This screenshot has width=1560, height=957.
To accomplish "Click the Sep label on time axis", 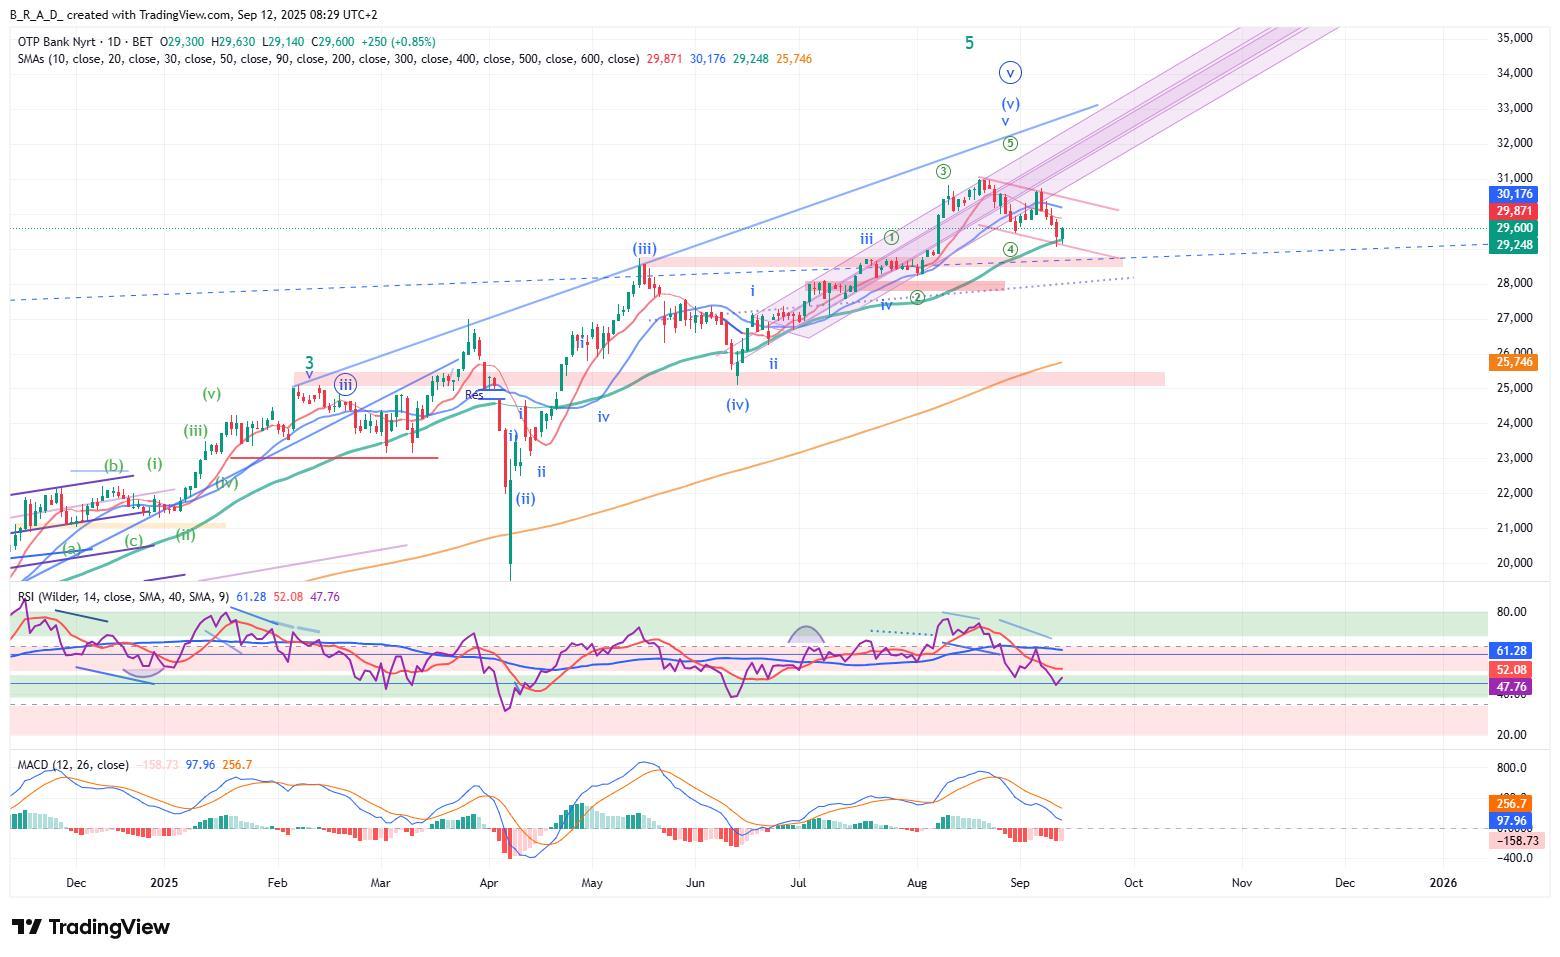I will pyautogui.click(x=1020, y=883).
